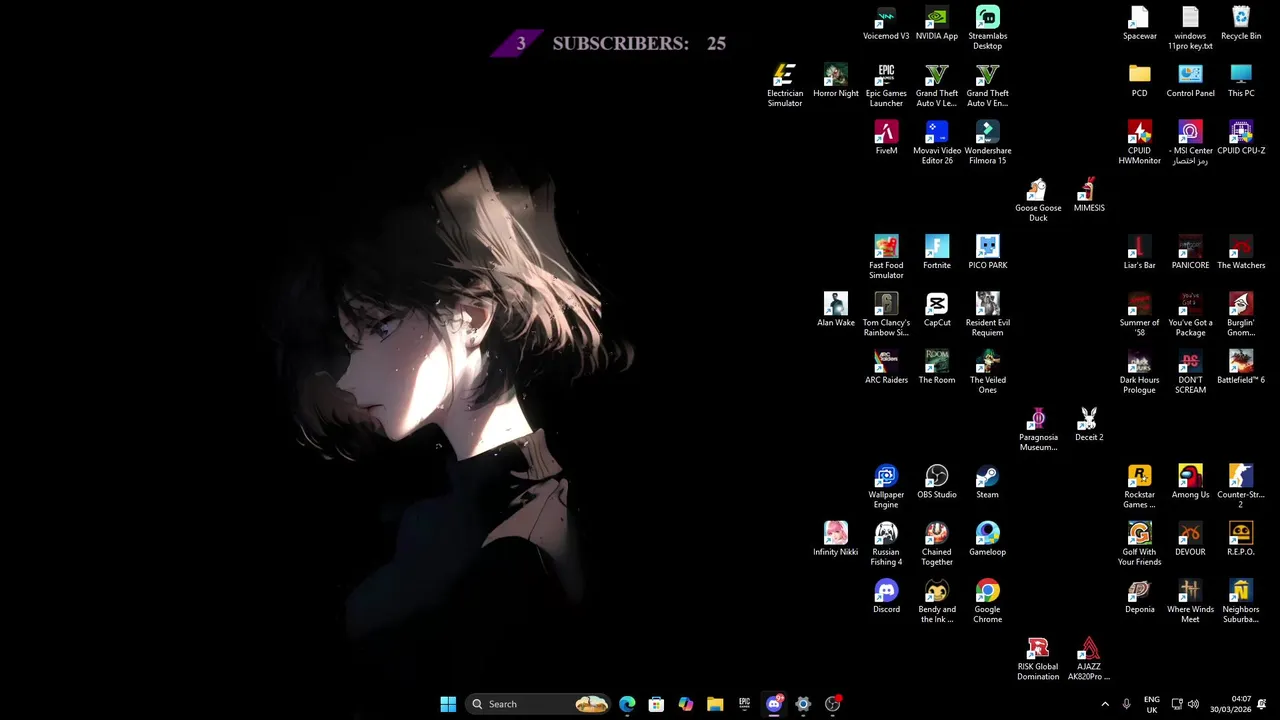Select the MSI Center shortcut
The width and height of the screenshot is (1280, 720).
tap(1190, 143)
